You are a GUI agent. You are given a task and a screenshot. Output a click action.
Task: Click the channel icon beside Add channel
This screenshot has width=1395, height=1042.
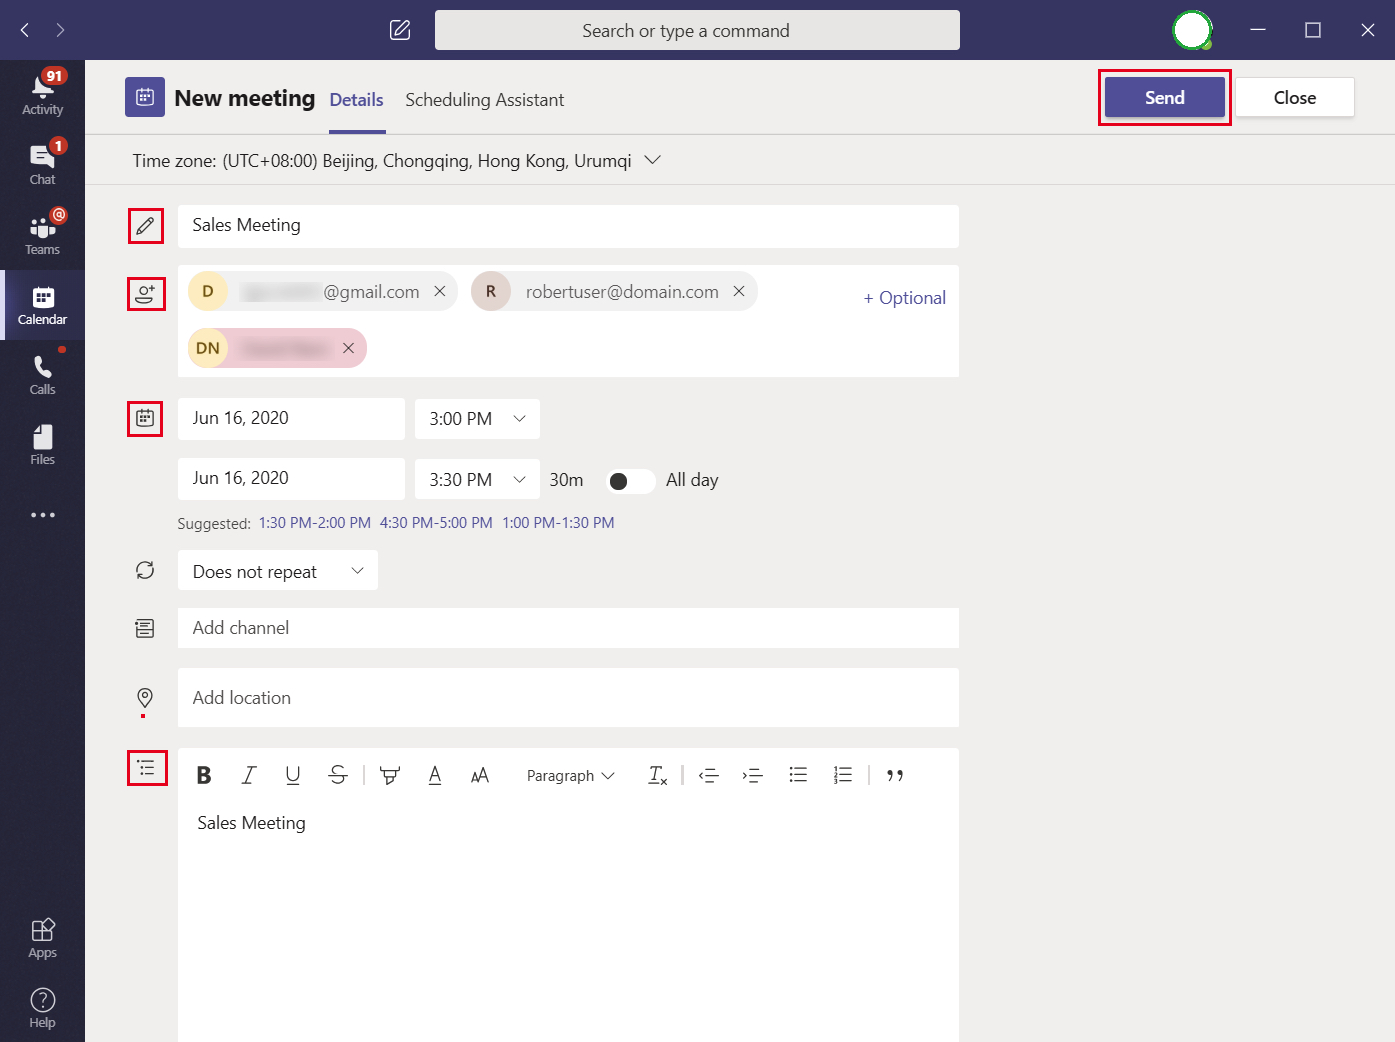[145, 628]
